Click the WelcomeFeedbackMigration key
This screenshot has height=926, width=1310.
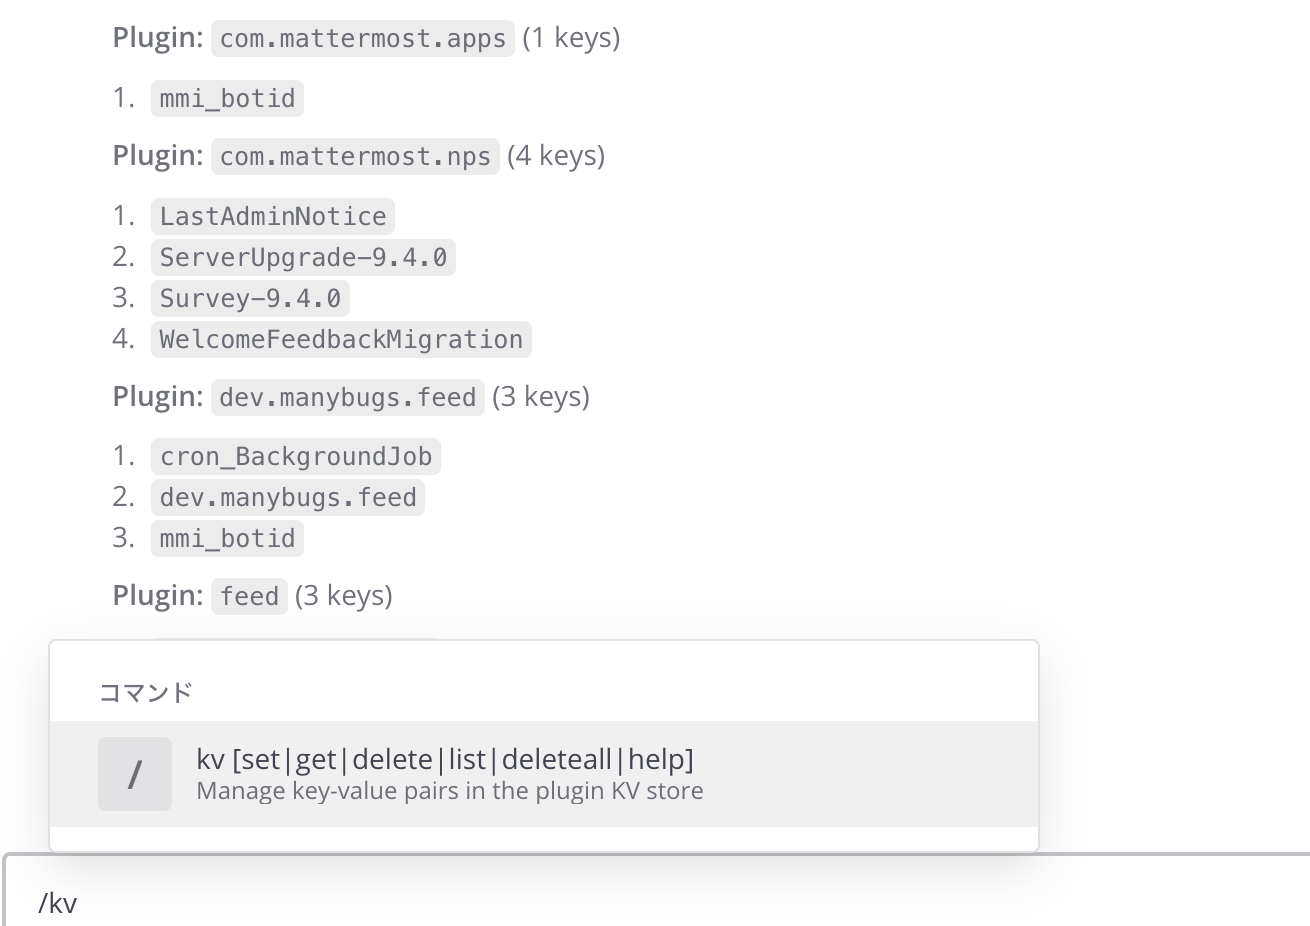tap(341, 340)
